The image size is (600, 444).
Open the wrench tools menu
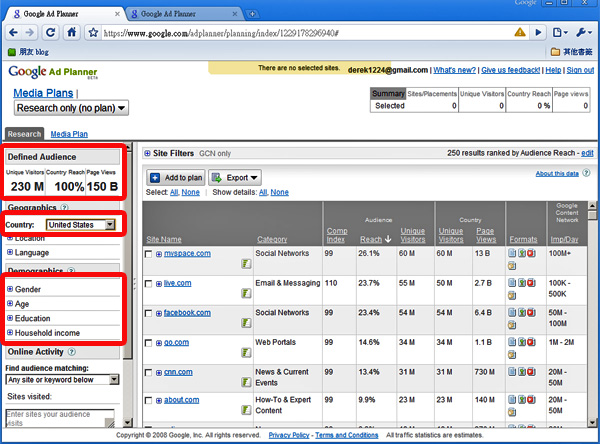pos(584,33)
